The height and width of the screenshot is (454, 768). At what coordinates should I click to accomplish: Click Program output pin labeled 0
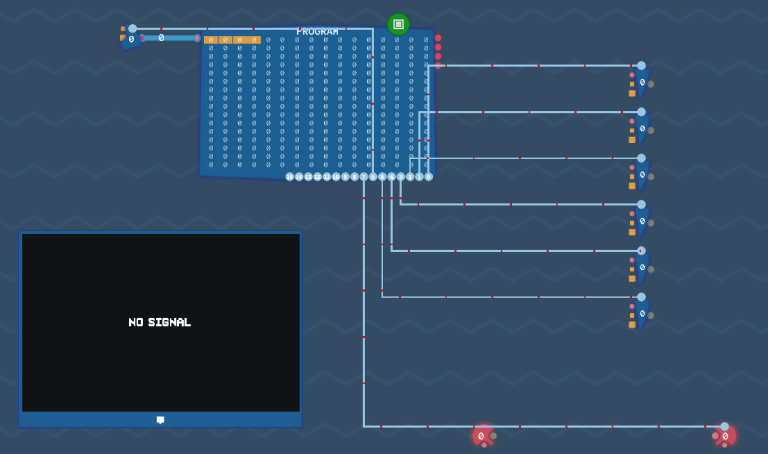429,177
